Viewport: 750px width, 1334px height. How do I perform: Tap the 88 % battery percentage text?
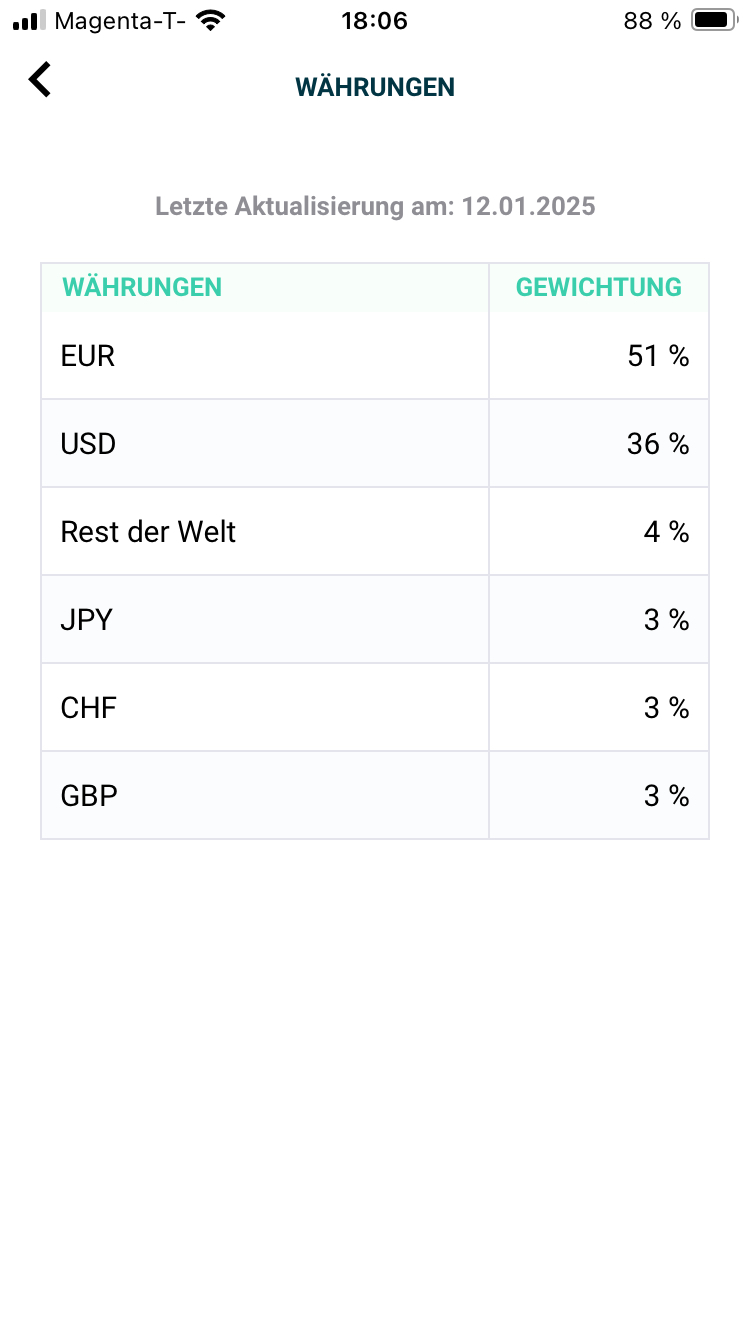652,21
